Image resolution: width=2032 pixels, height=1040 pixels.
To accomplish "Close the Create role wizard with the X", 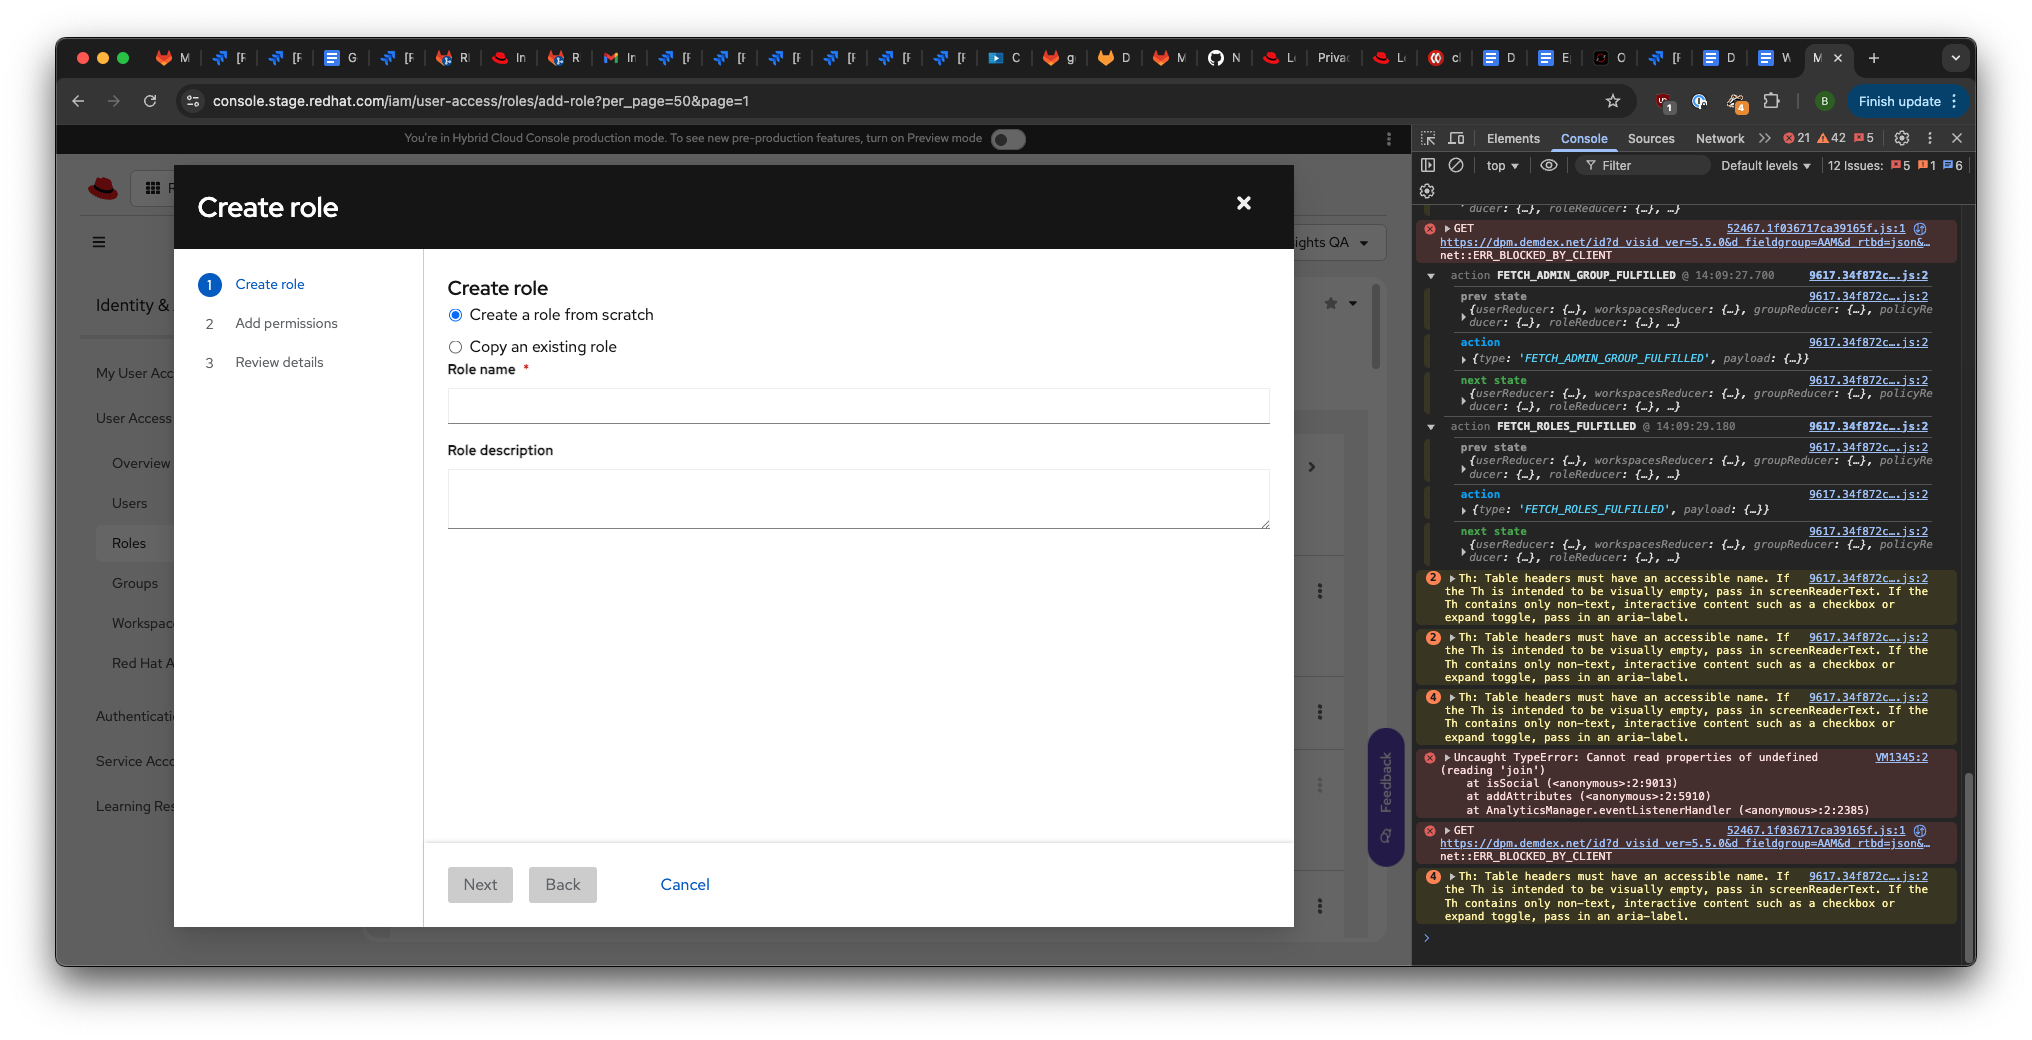I will pos(1243,203).
